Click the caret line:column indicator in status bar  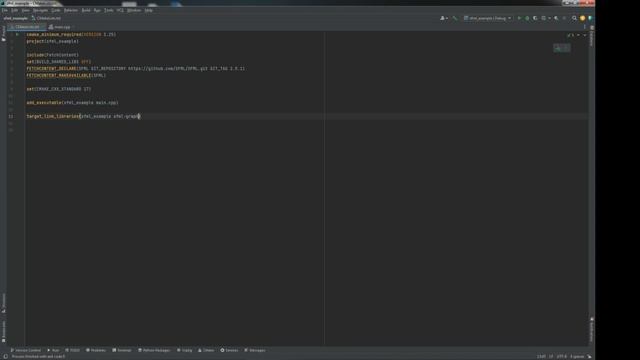tap(541, 357)
